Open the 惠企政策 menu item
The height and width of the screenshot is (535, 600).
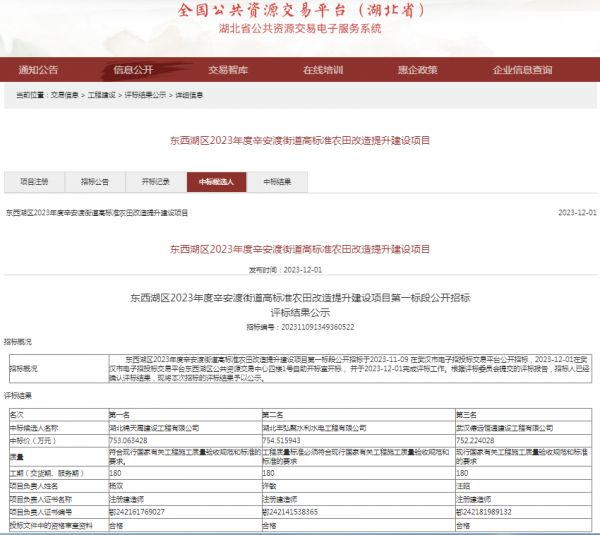click(x=417, y=70)
